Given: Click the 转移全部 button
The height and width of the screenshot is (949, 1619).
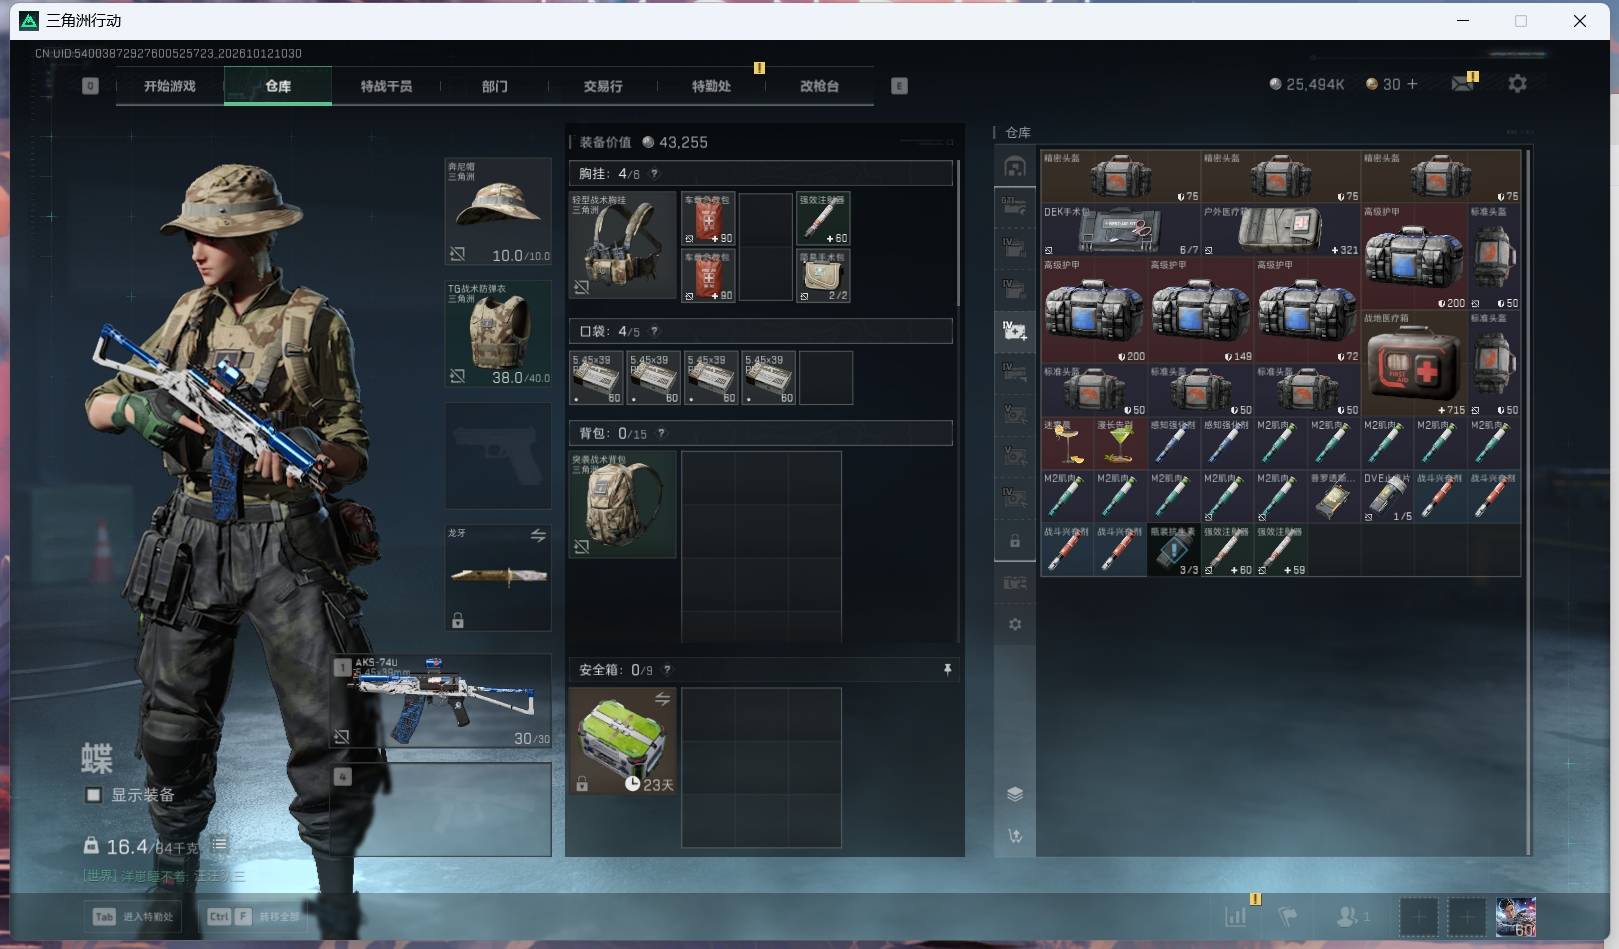Looking at the screenshot, I should tap(253, 916).
